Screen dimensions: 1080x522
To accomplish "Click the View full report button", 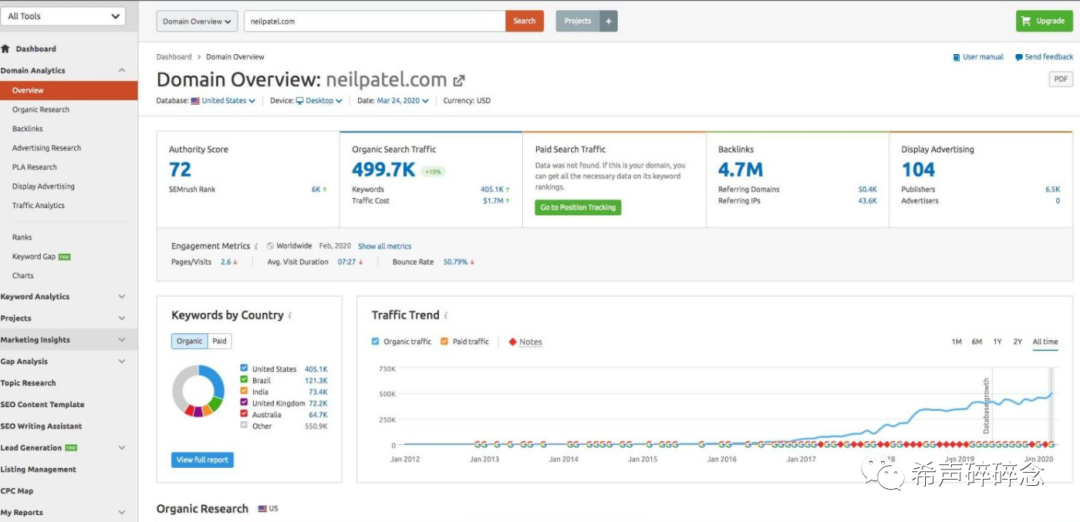I will click(x=202, y=460).
